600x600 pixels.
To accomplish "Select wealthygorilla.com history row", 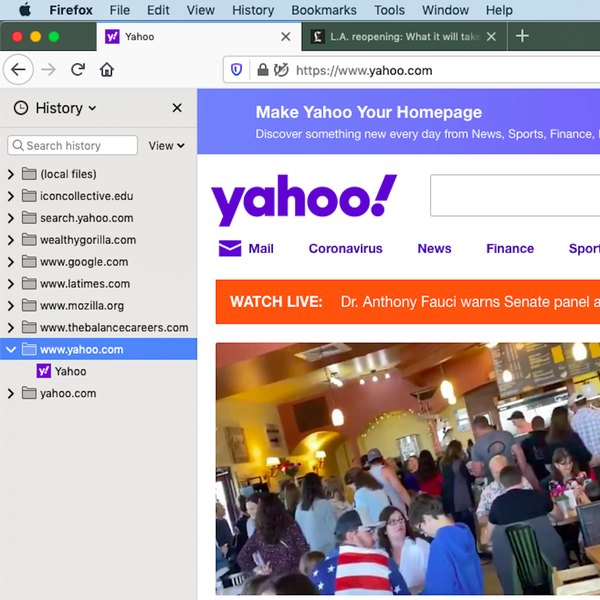I will (98, 240).
